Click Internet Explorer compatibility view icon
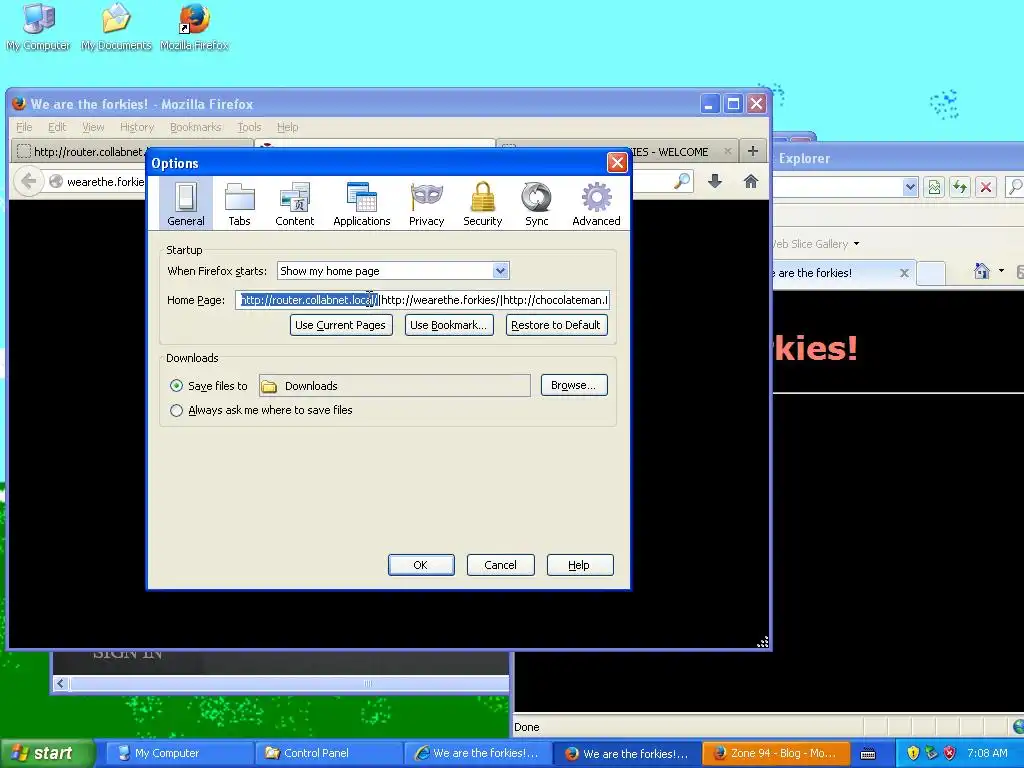1024x768 pixels. point(935,187)
